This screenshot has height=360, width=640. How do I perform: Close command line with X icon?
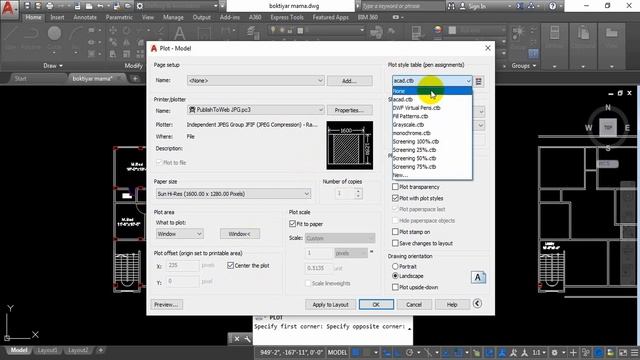(x=237, y=339)
